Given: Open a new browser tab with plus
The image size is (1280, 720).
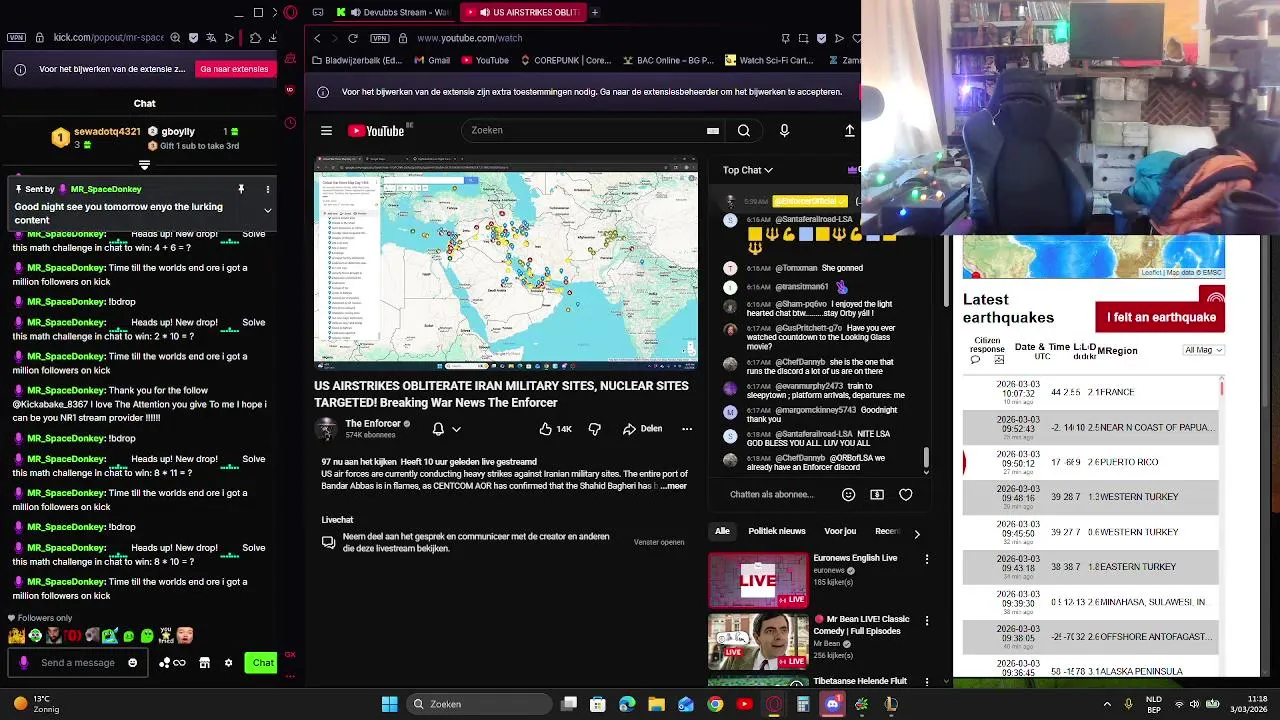Looking at the screenshot, I should (595, 12).
